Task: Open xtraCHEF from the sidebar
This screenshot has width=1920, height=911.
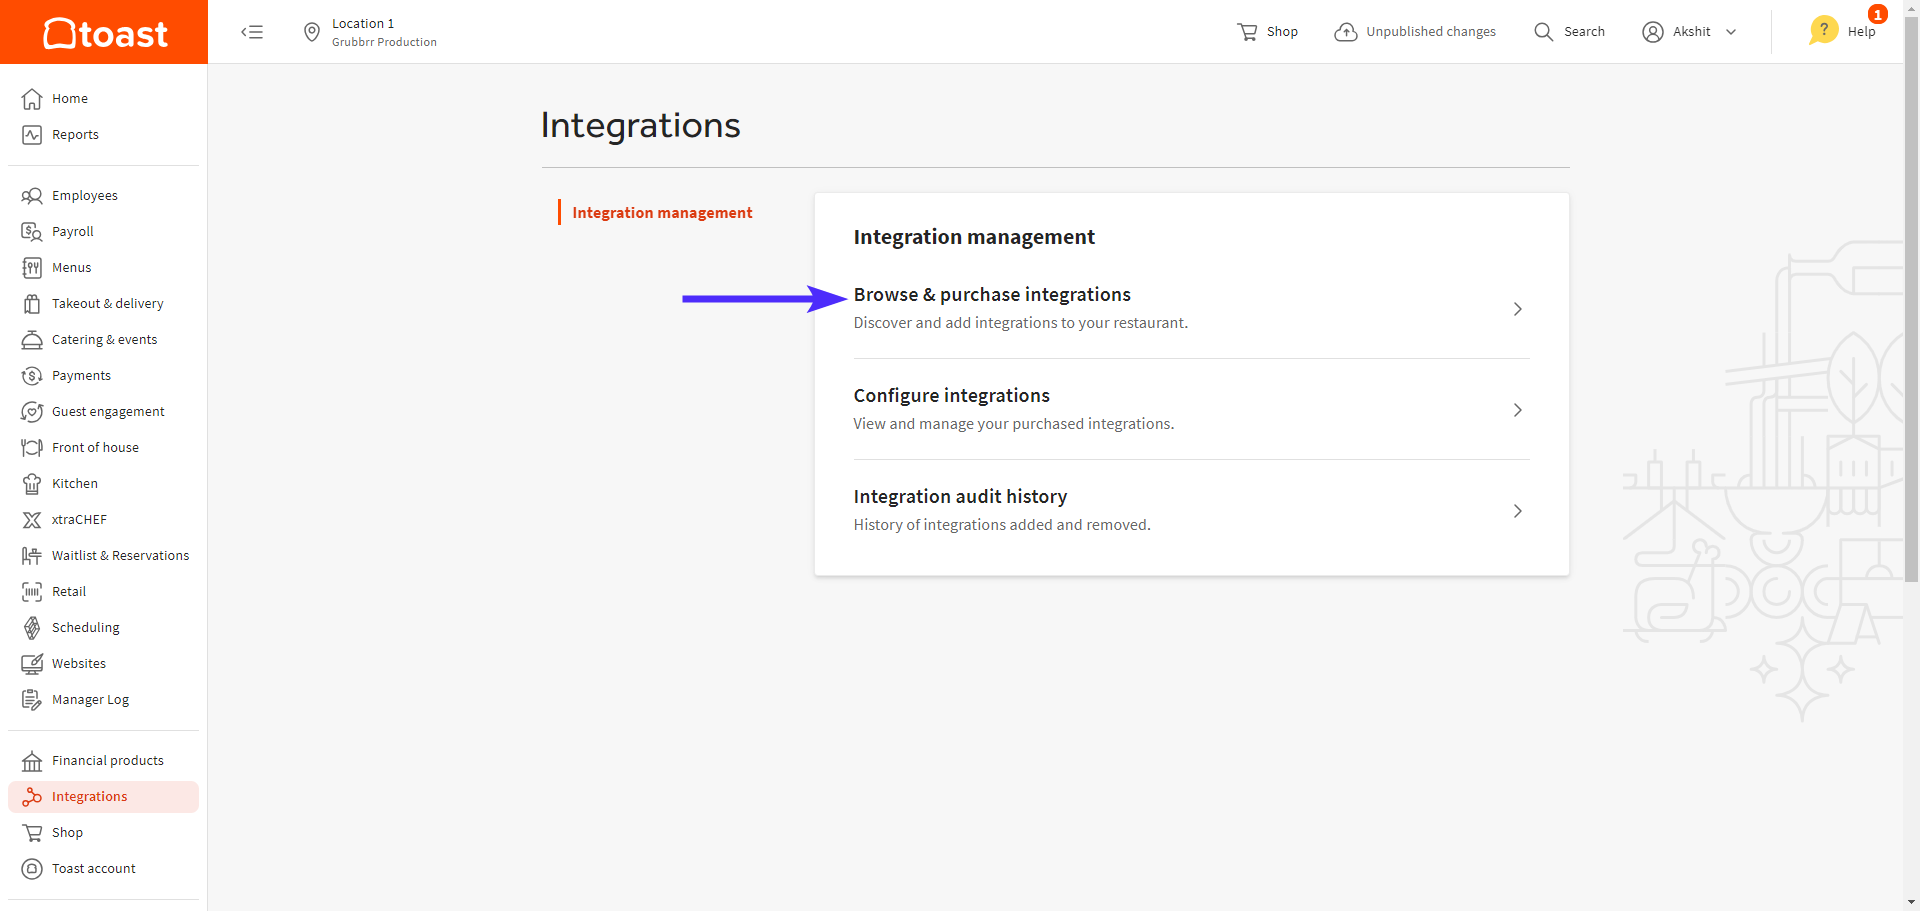Action: tap(79, 520)
